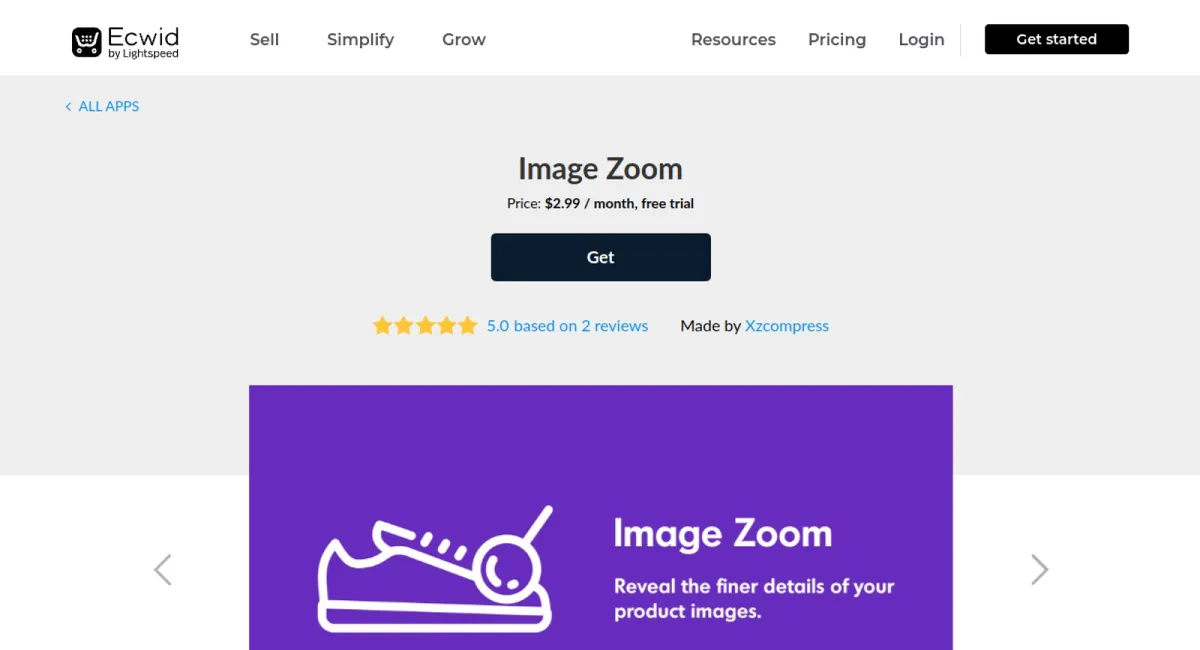Select the Pricing menu item
This screenshot has width=1200, height=650.
pyautogui.click(x=837, y=39)
